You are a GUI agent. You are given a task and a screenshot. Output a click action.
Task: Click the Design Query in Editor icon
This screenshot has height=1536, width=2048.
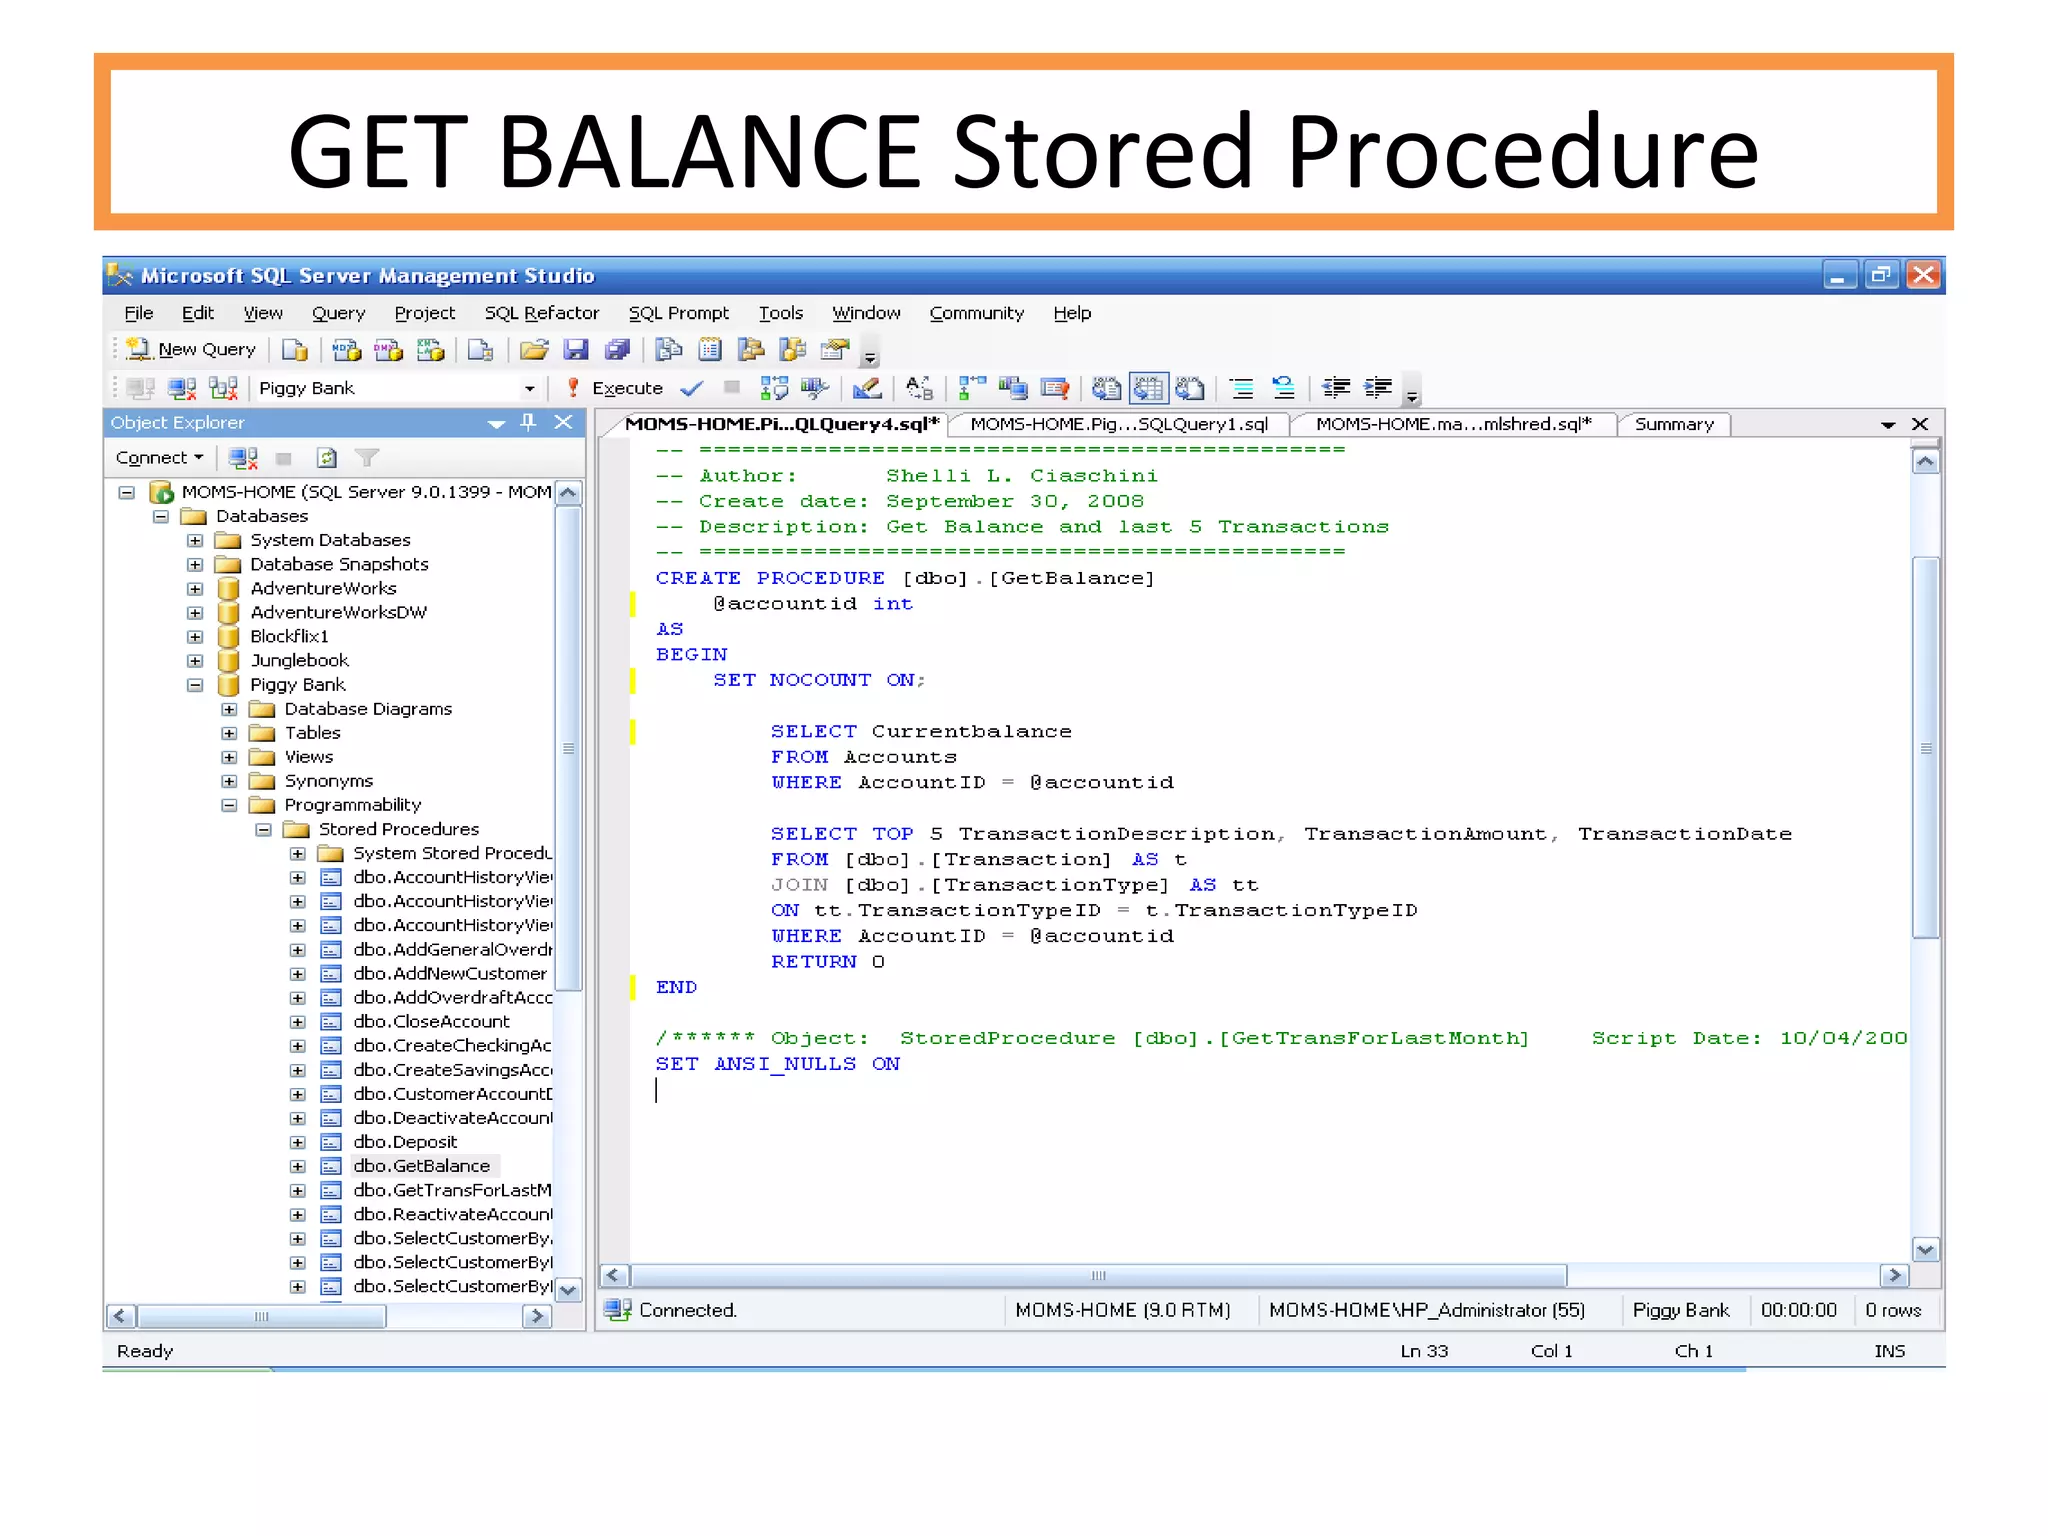click(867, 388)
